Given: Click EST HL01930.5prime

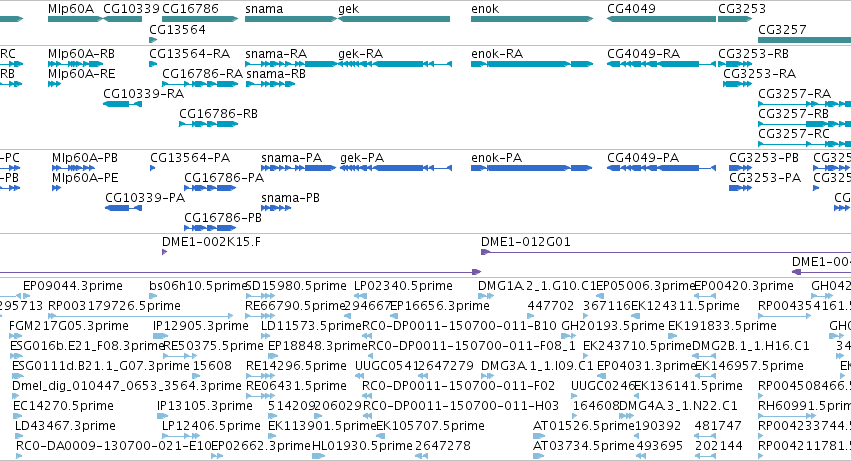Looking at the screenshot, I should pos(363,447).
